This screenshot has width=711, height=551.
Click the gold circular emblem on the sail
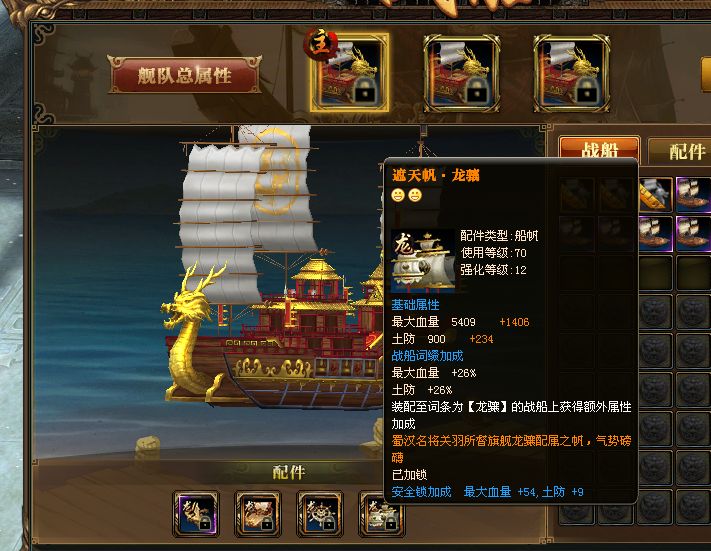tap(277, 171)
